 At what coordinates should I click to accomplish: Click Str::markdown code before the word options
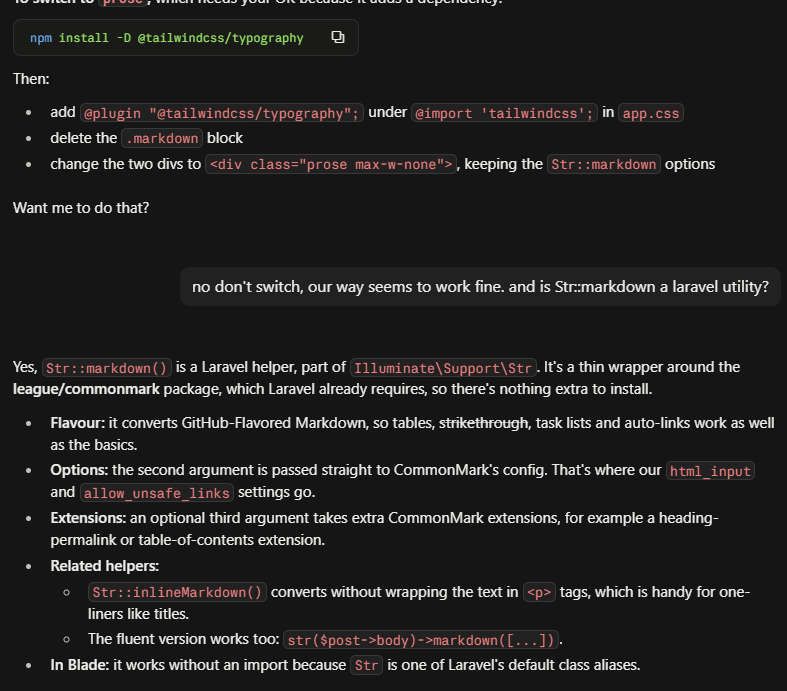point(603,165)
